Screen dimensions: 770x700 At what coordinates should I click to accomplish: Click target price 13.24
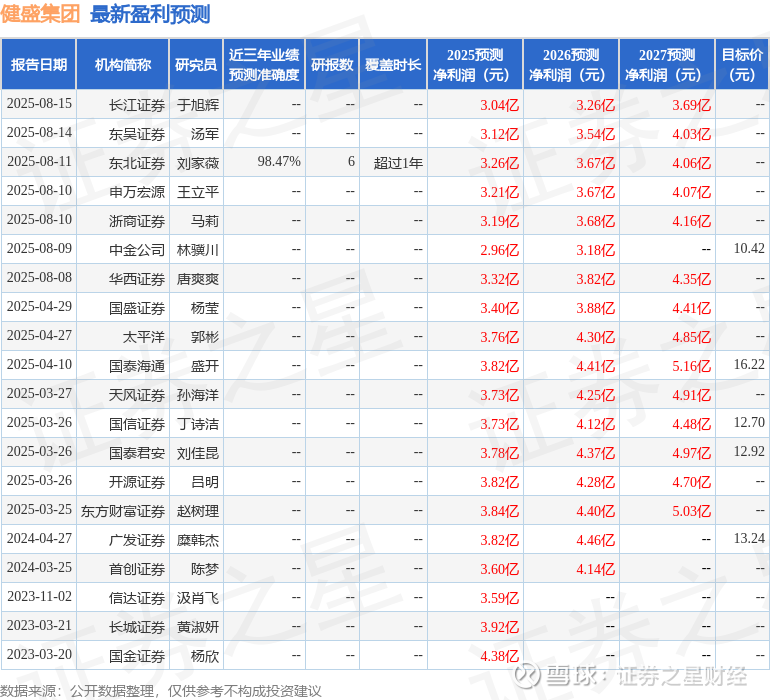(x=749, y=538)
